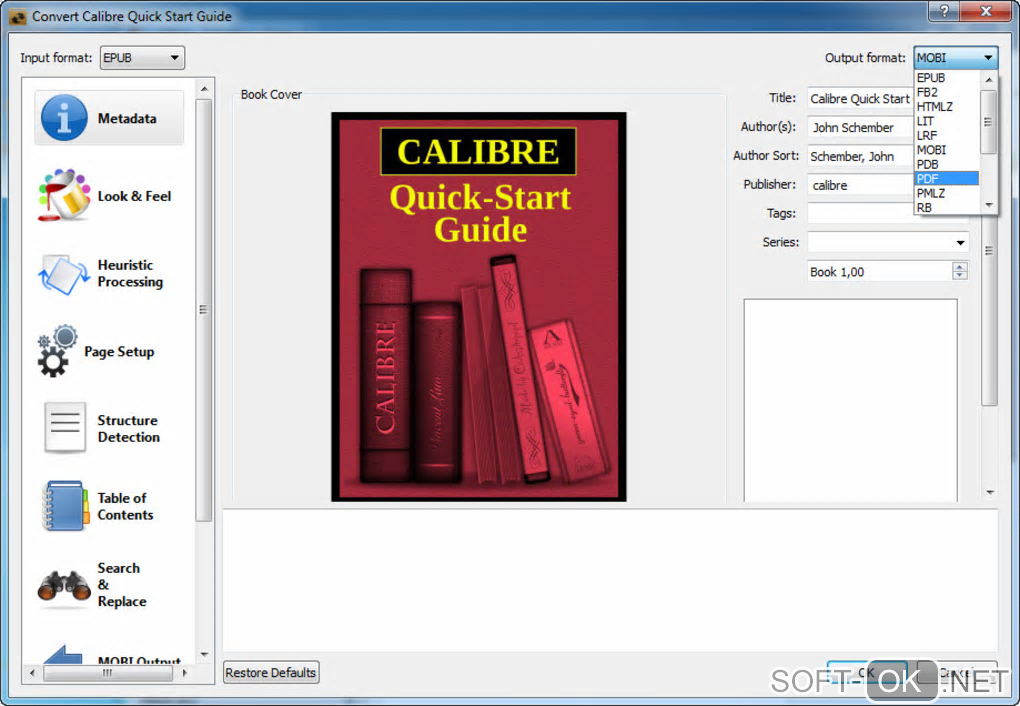Decrease series index with down stepper
This screenshot has width=1020, height=706.
(960, 276)
